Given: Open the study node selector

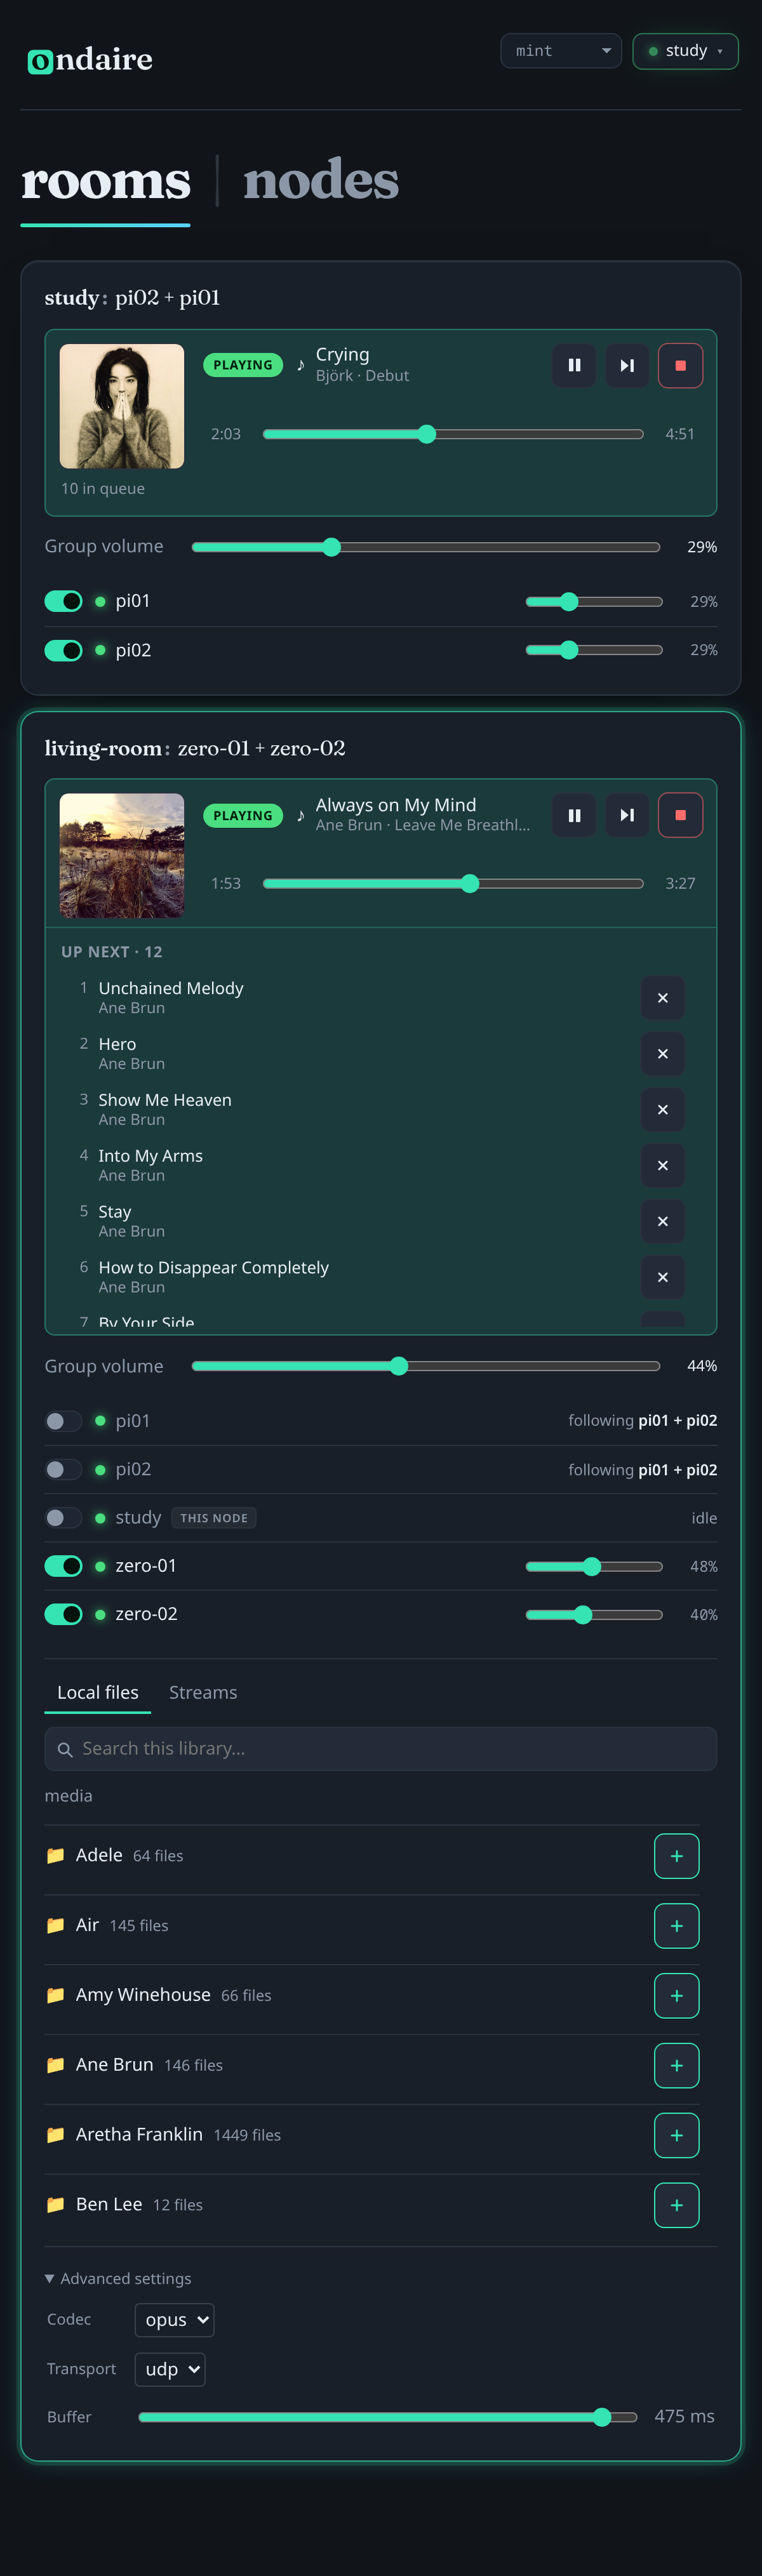Looking at the screenshot, I should point(685,51).
